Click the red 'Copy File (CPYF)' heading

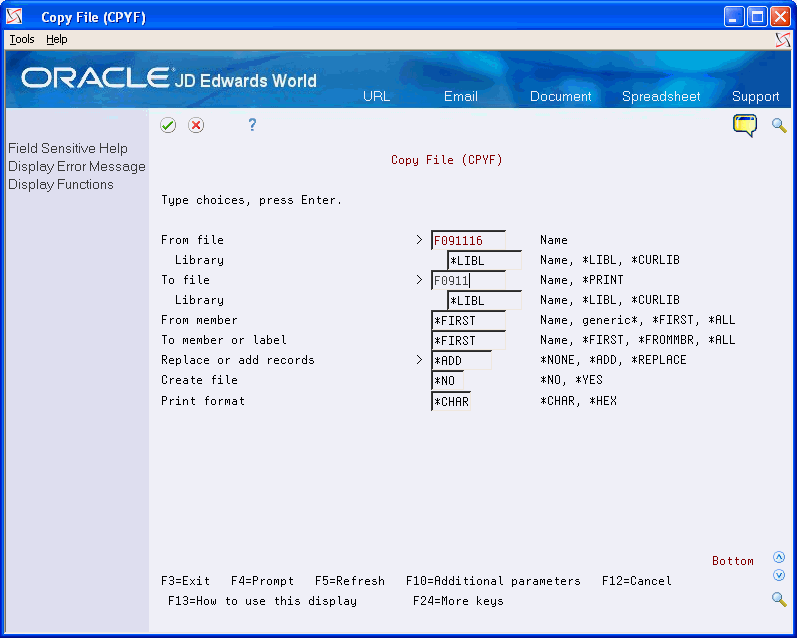(x=446, y=160)
